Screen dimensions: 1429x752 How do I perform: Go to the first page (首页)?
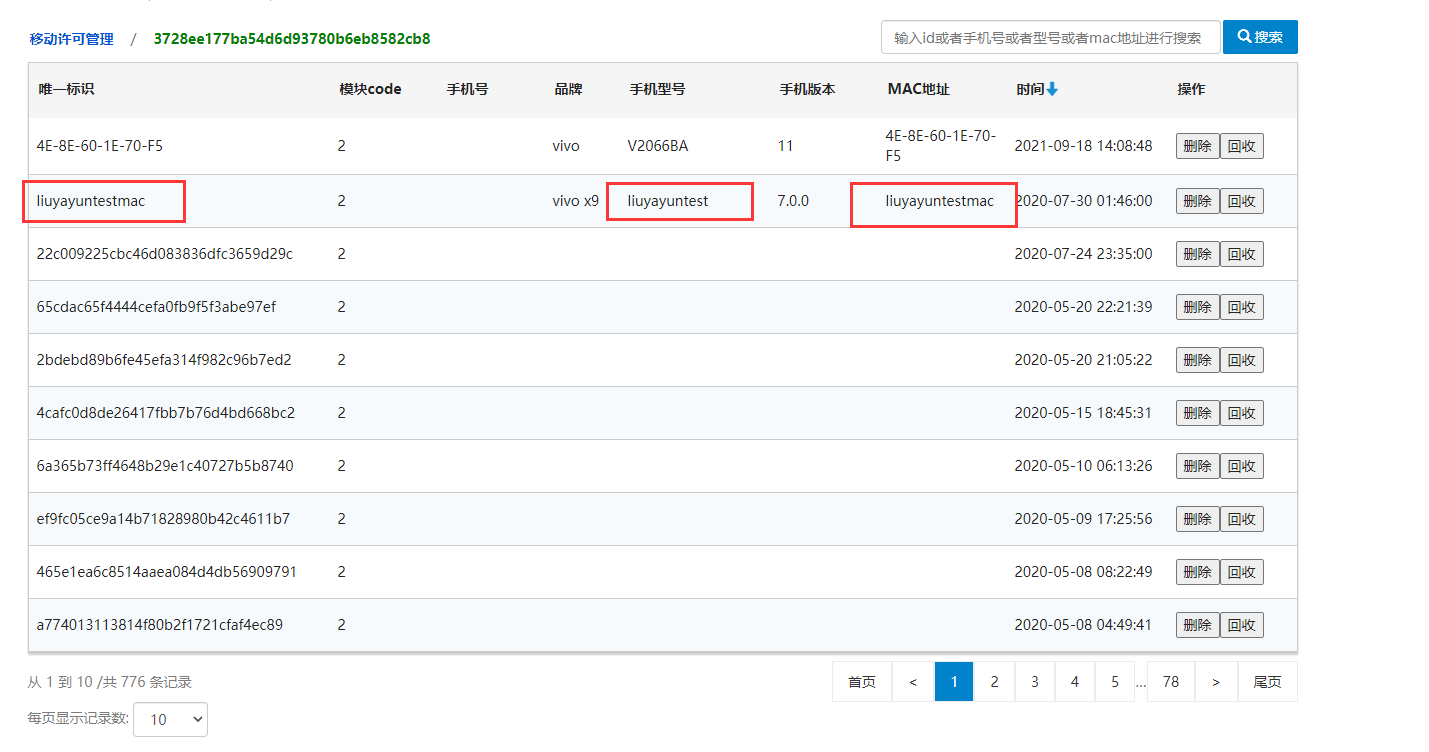coord(861,682)
